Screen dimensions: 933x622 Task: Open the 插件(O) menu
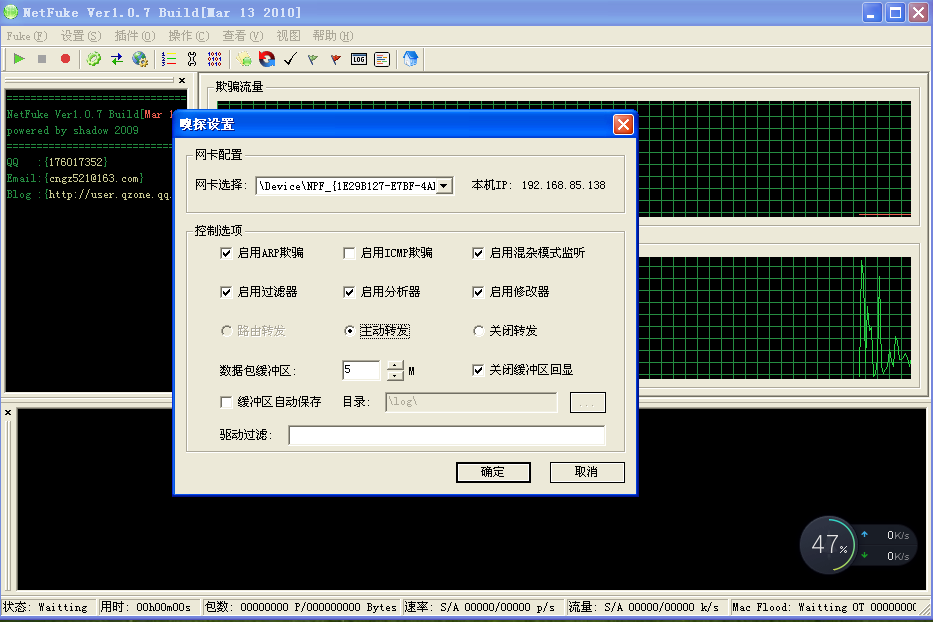click(x=134, y=36)
